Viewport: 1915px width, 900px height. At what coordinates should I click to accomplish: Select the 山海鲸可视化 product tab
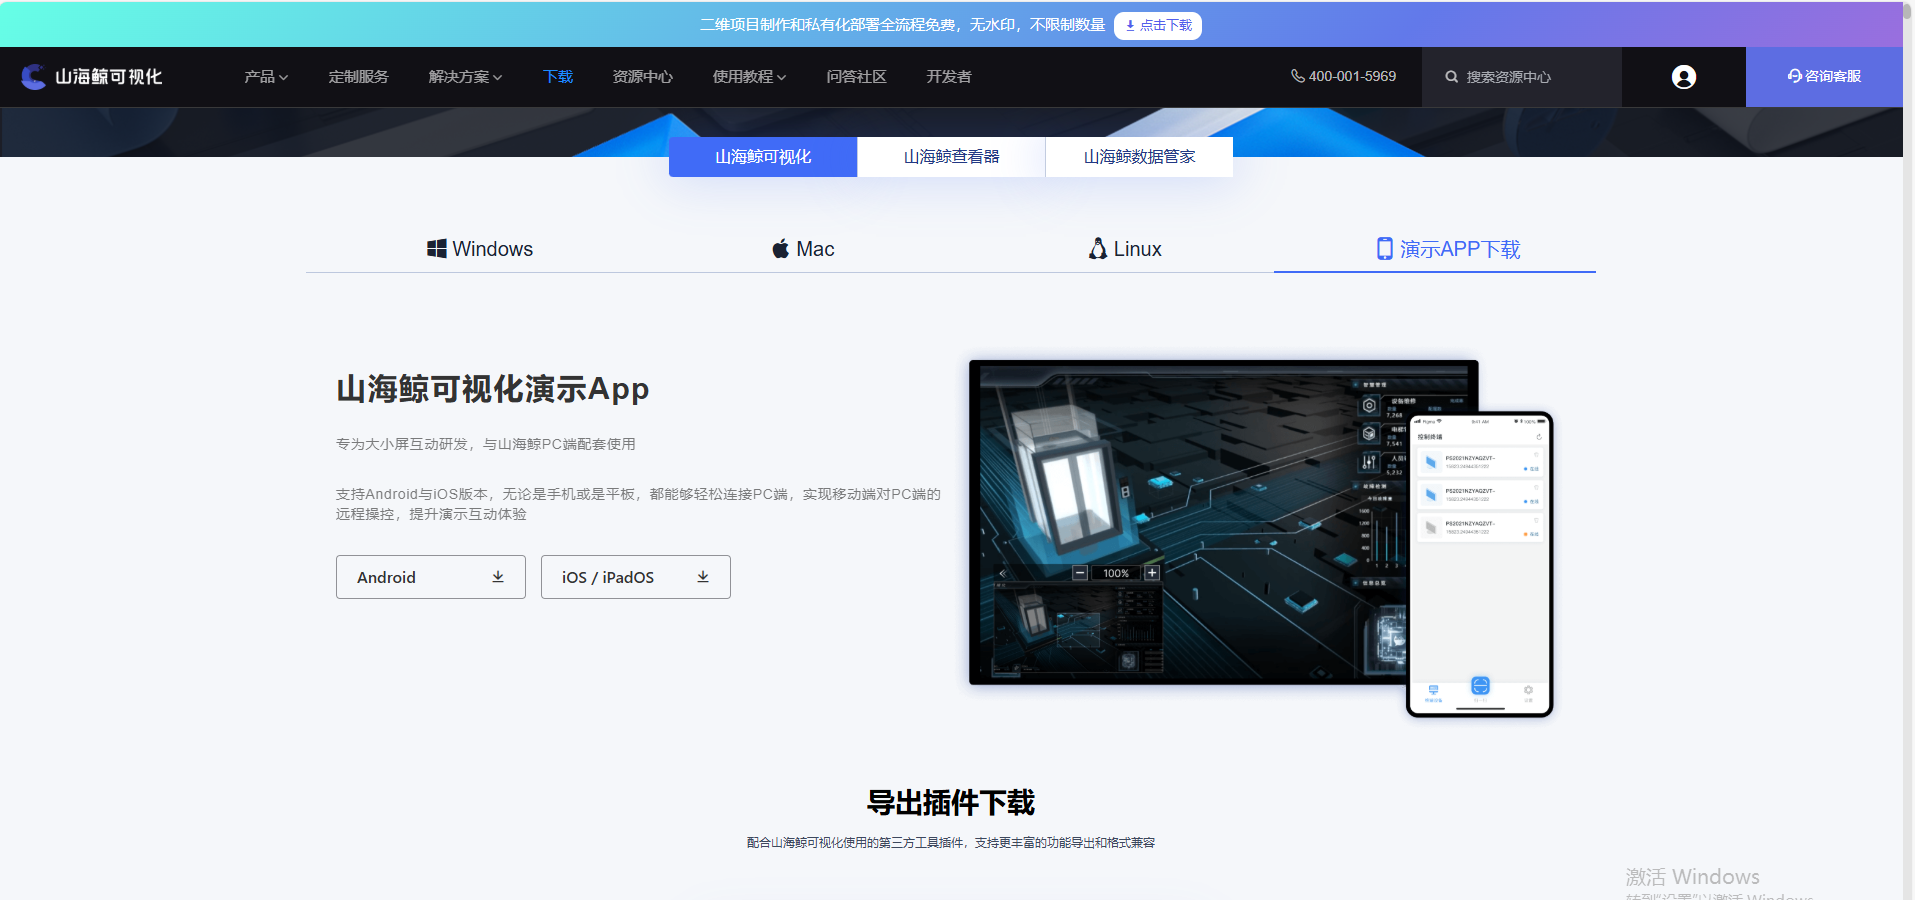763,157
